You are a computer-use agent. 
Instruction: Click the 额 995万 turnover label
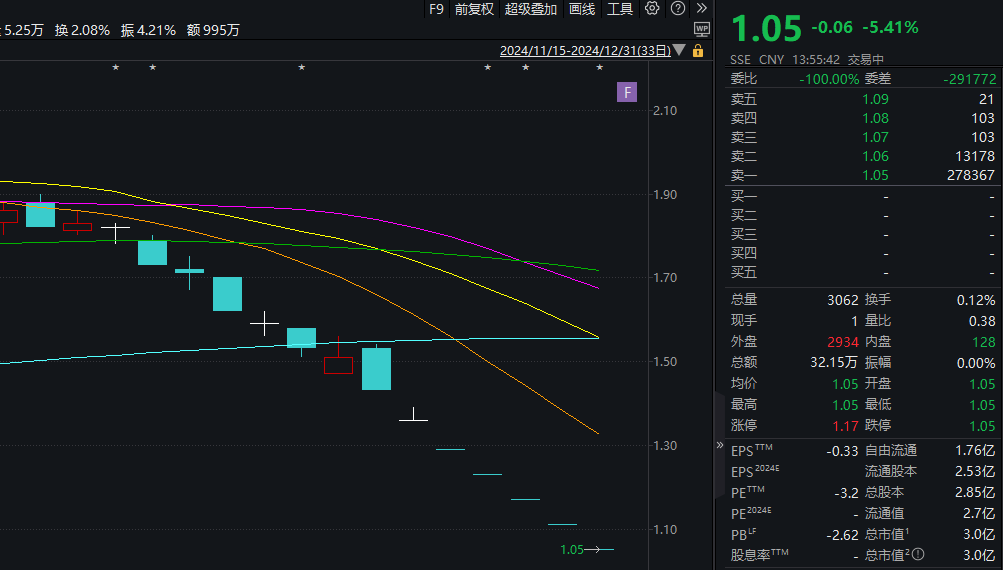[x=213, y=30]
